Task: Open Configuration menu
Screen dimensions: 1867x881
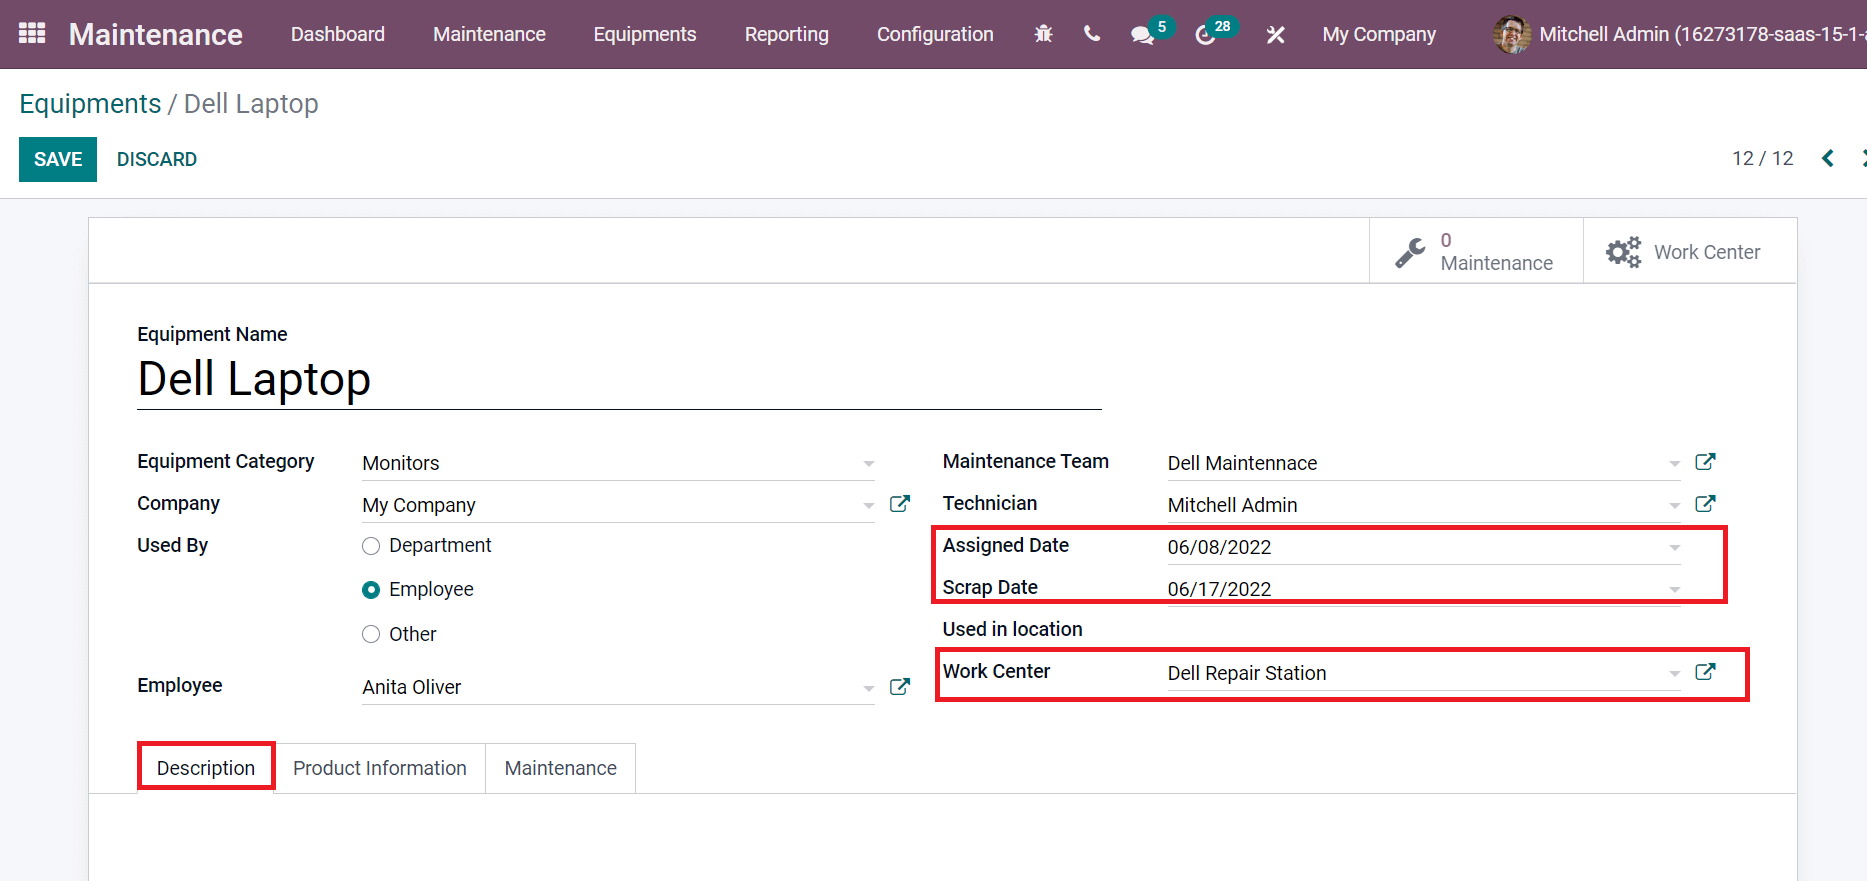Action: coord(935,34)
